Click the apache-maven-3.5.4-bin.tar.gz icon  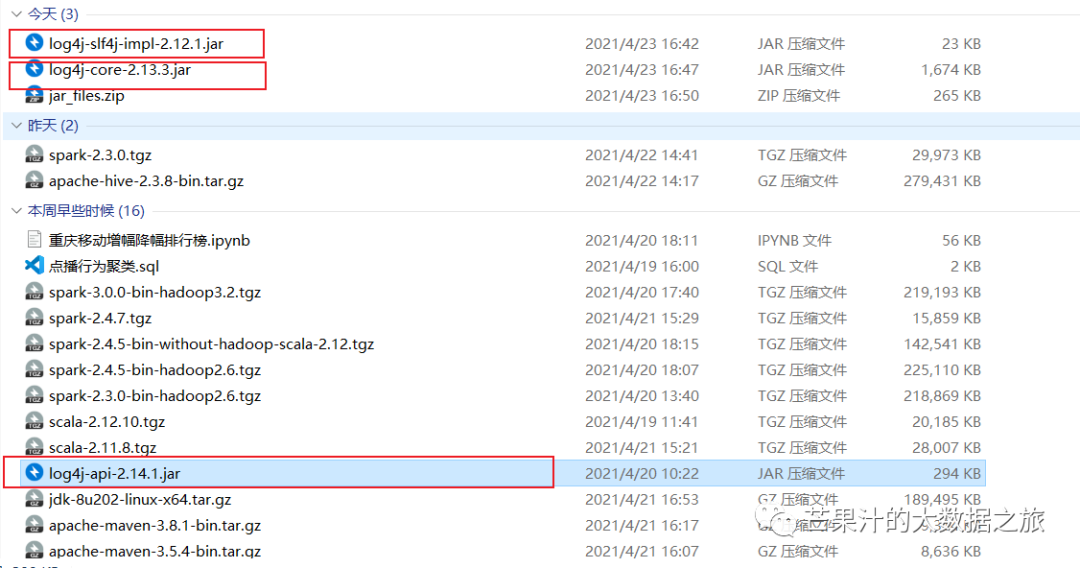[34, 551]
